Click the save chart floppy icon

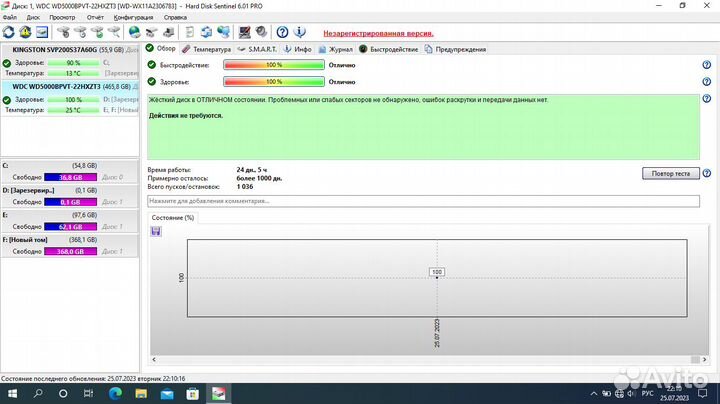pyautogui.click(x=156, y=231)
